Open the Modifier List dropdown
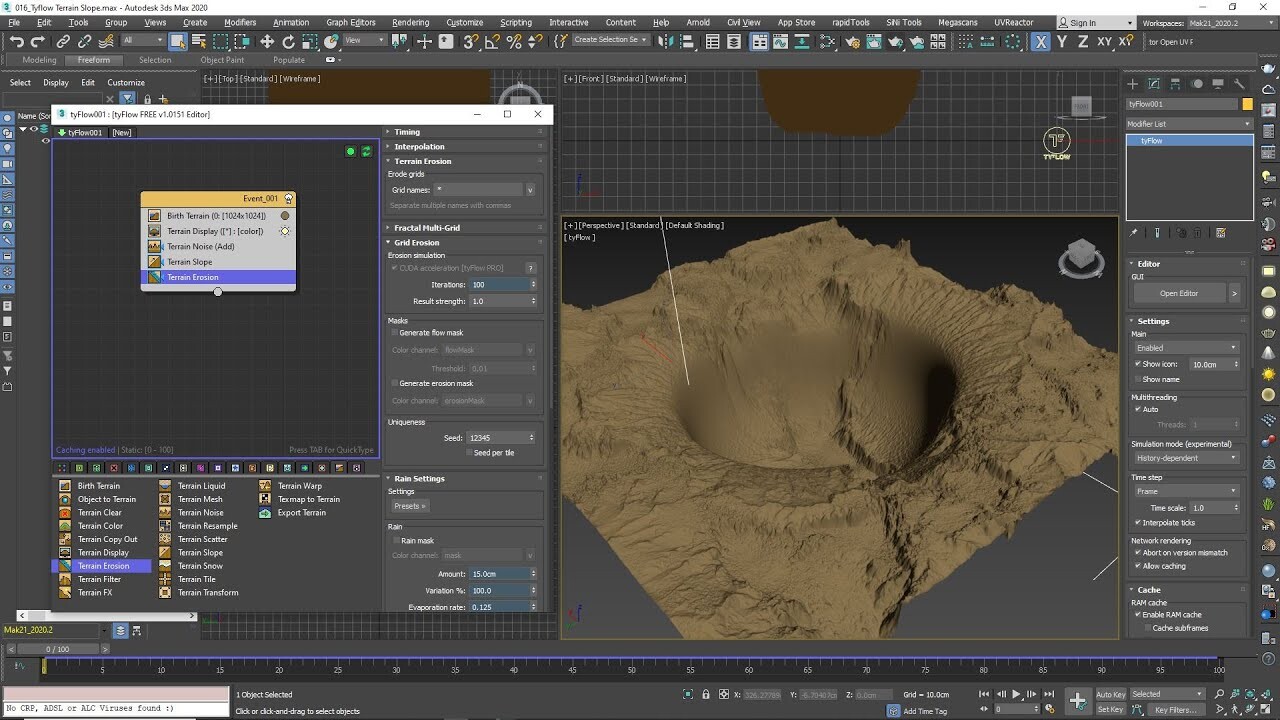The image size is (1280, 720). [x=1188, y=122]
